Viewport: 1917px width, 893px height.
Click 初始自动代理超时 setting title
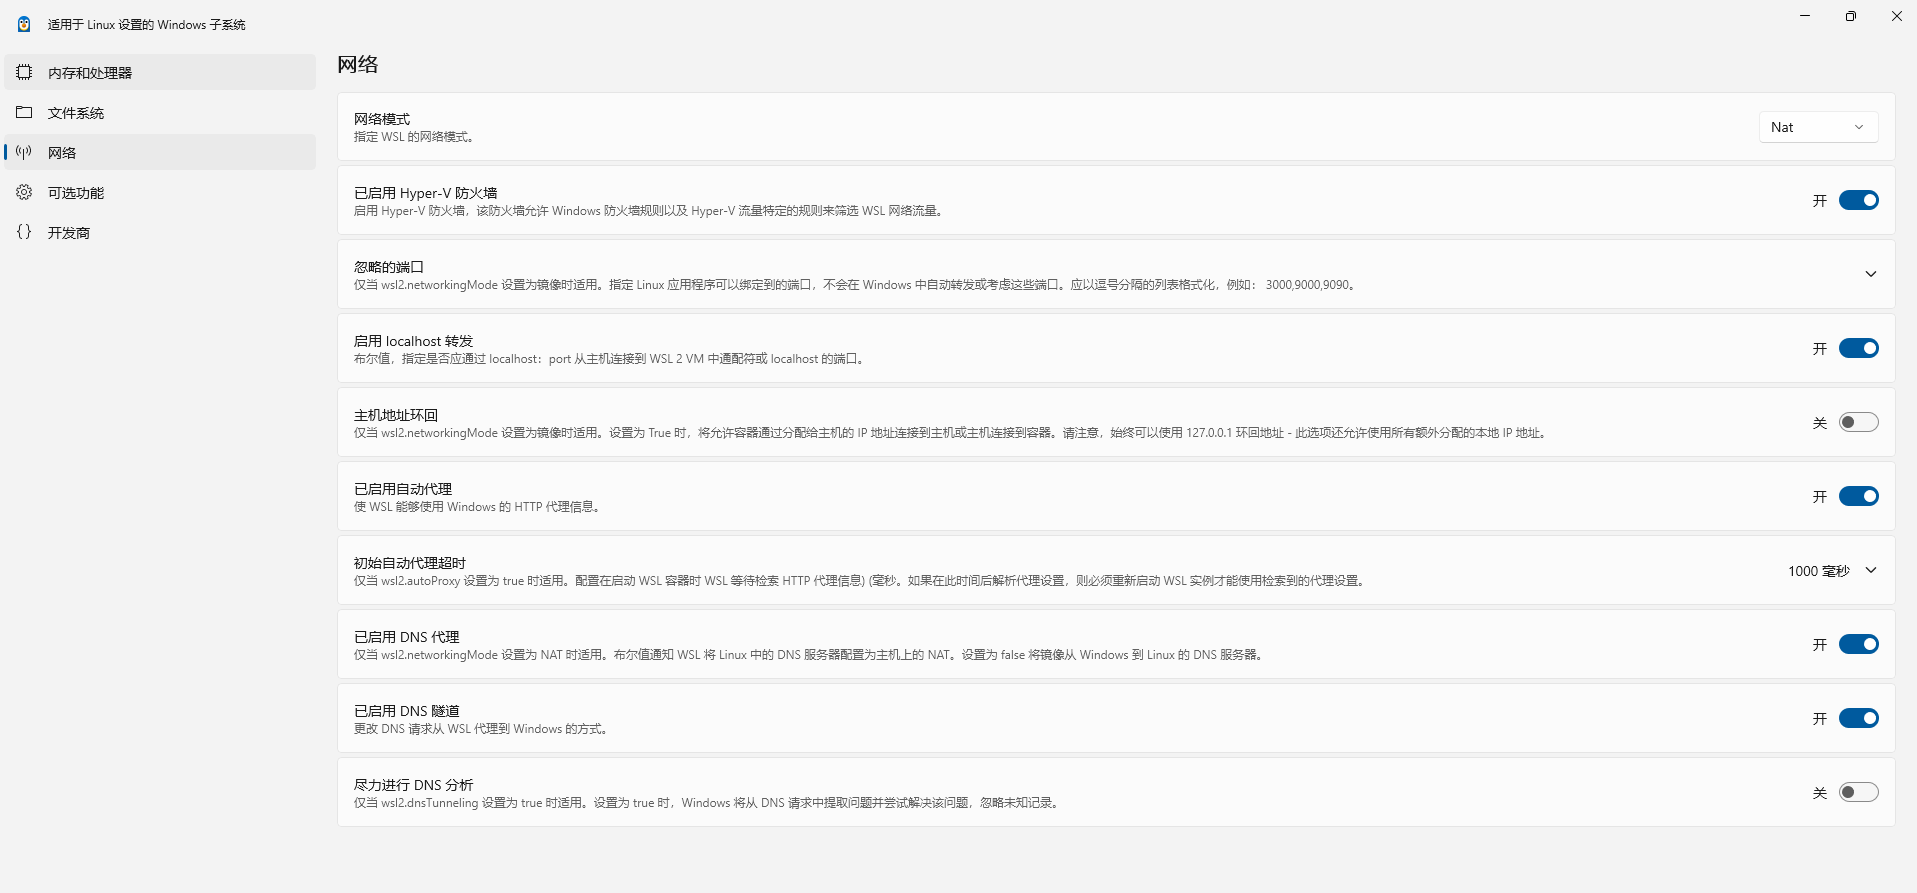[410, 563]
